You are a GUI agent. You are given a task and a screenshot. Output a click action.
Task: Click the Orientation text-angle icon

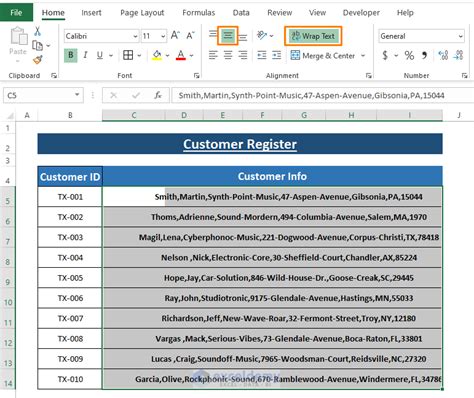tap(262, 35)
